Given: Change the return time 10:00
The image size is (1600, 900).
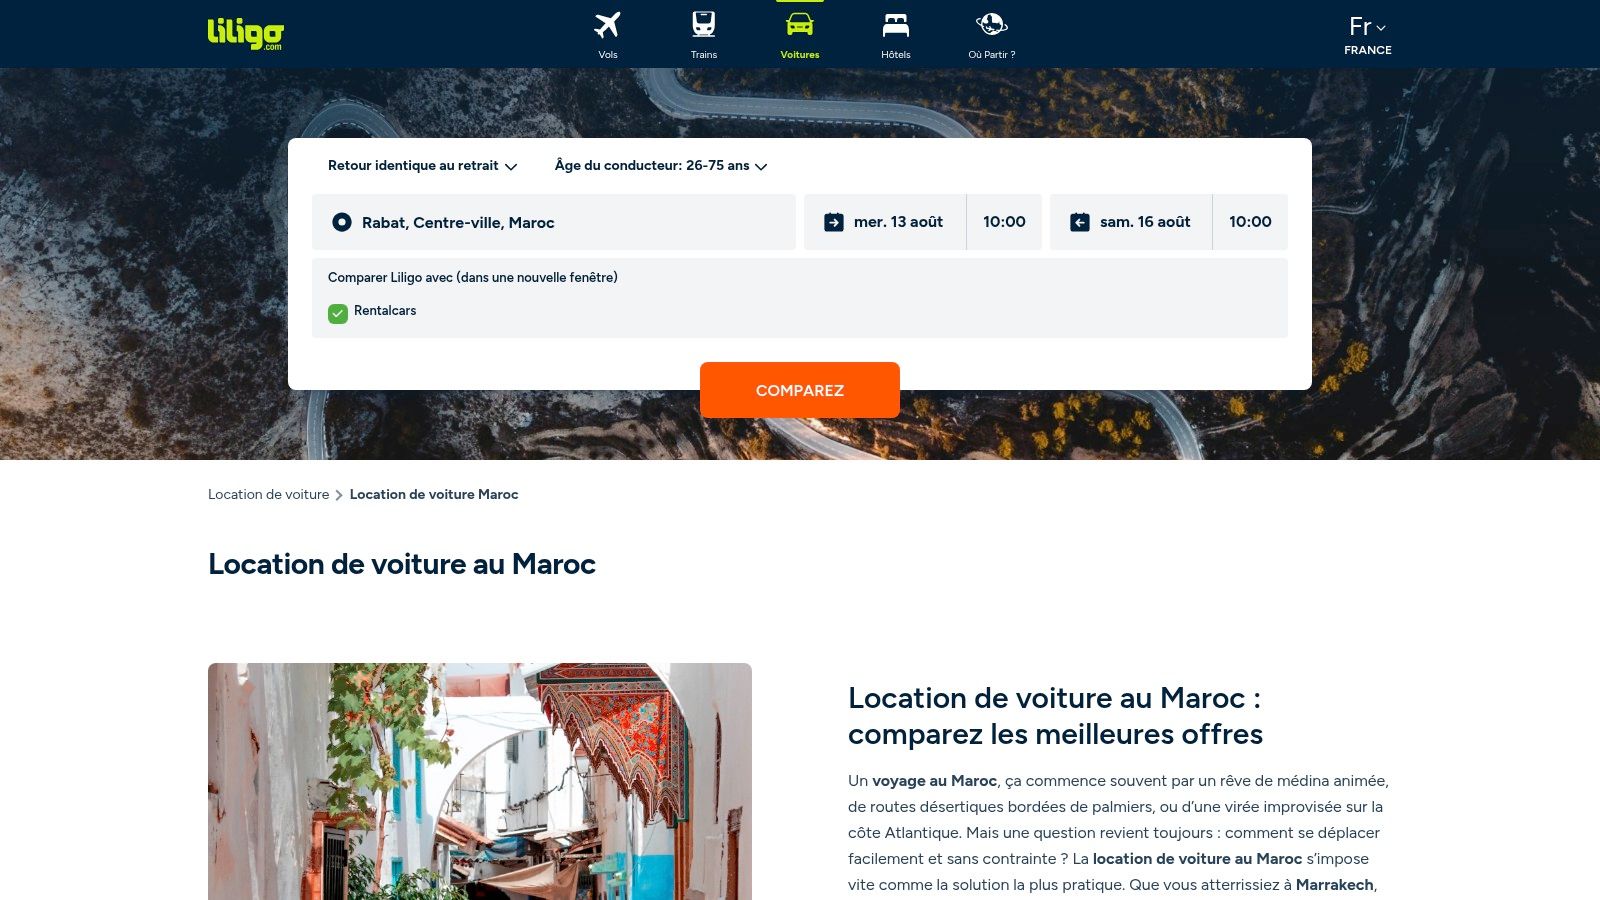Looking at the screenshot, I should pos(1250,222).
